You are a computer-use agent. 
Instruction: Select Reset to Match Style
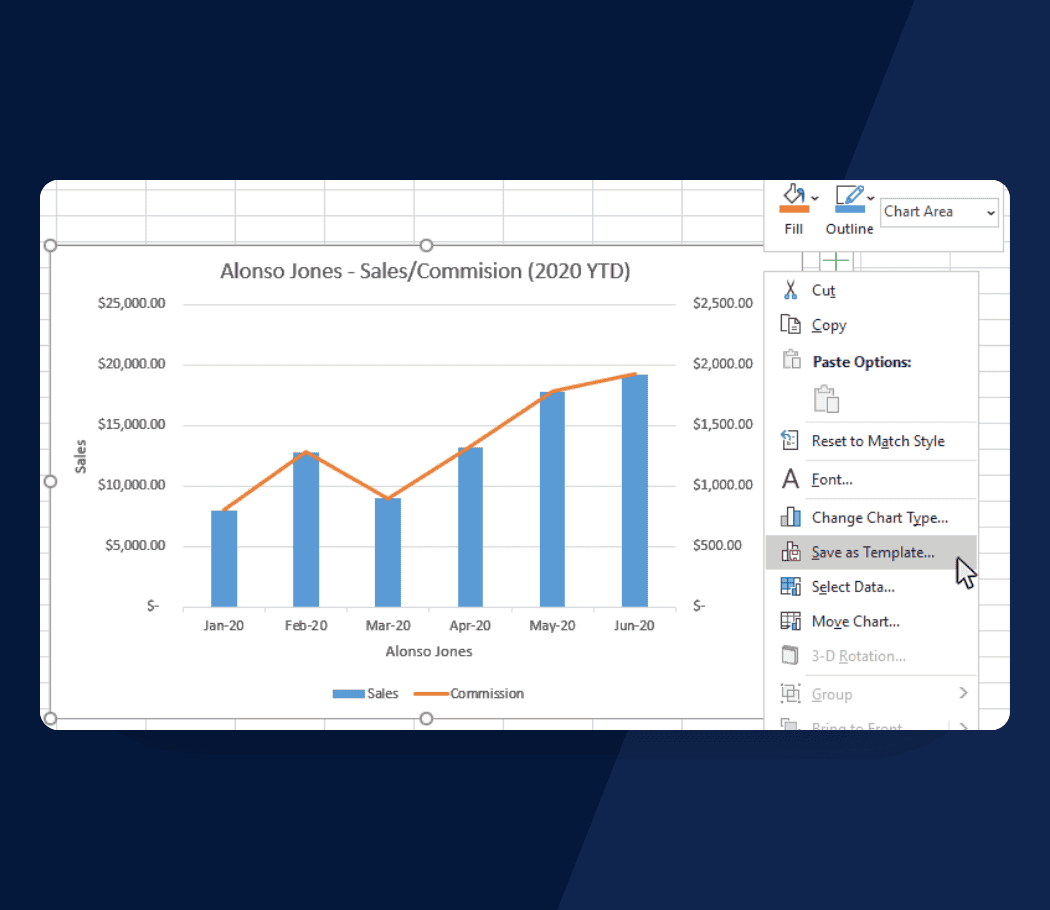point(877,441)
